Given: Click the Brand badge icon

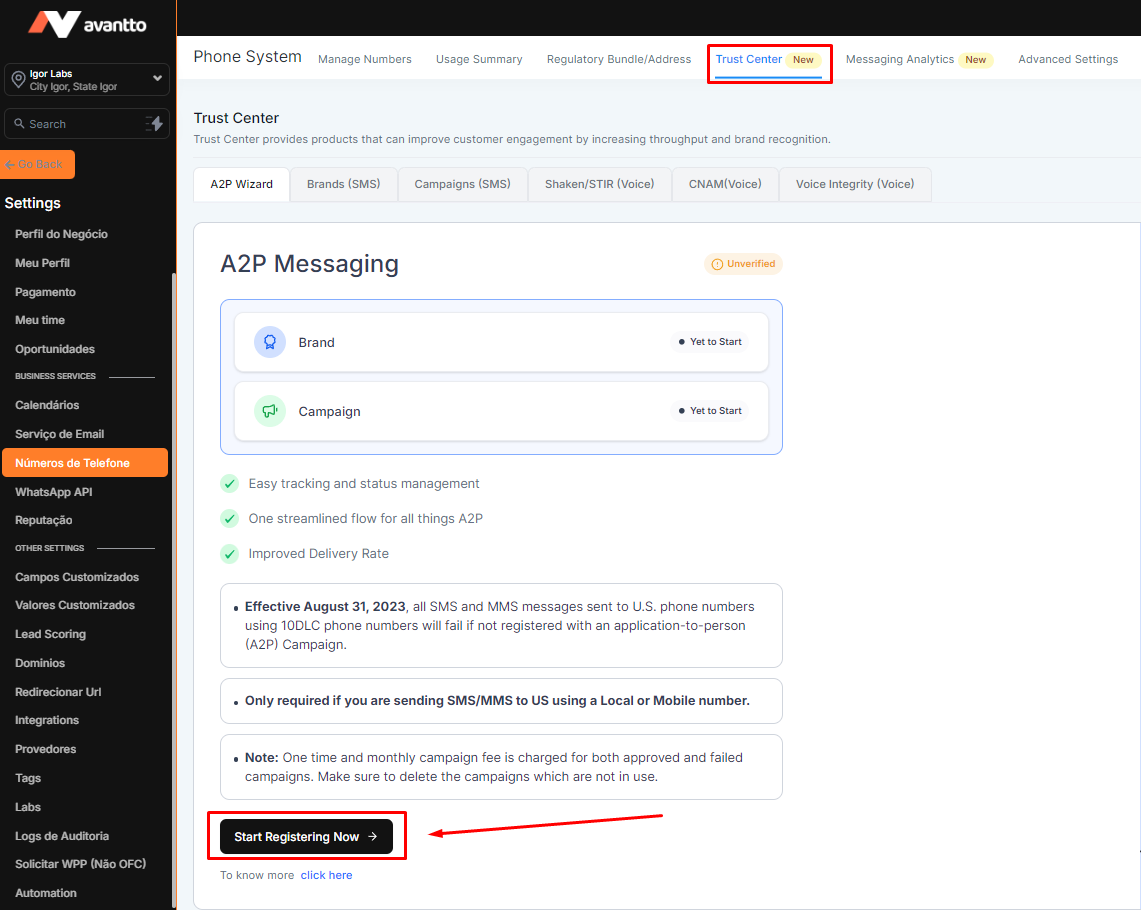Looking at the screenshot, I should [270, 342].
